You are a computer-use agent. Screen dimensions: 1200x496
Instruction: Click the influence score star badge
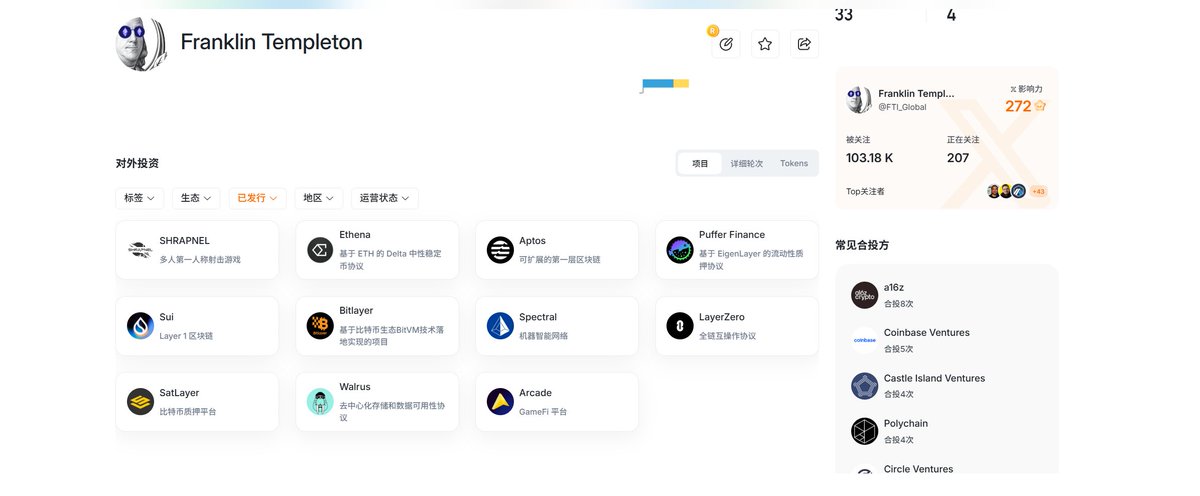1040,105
